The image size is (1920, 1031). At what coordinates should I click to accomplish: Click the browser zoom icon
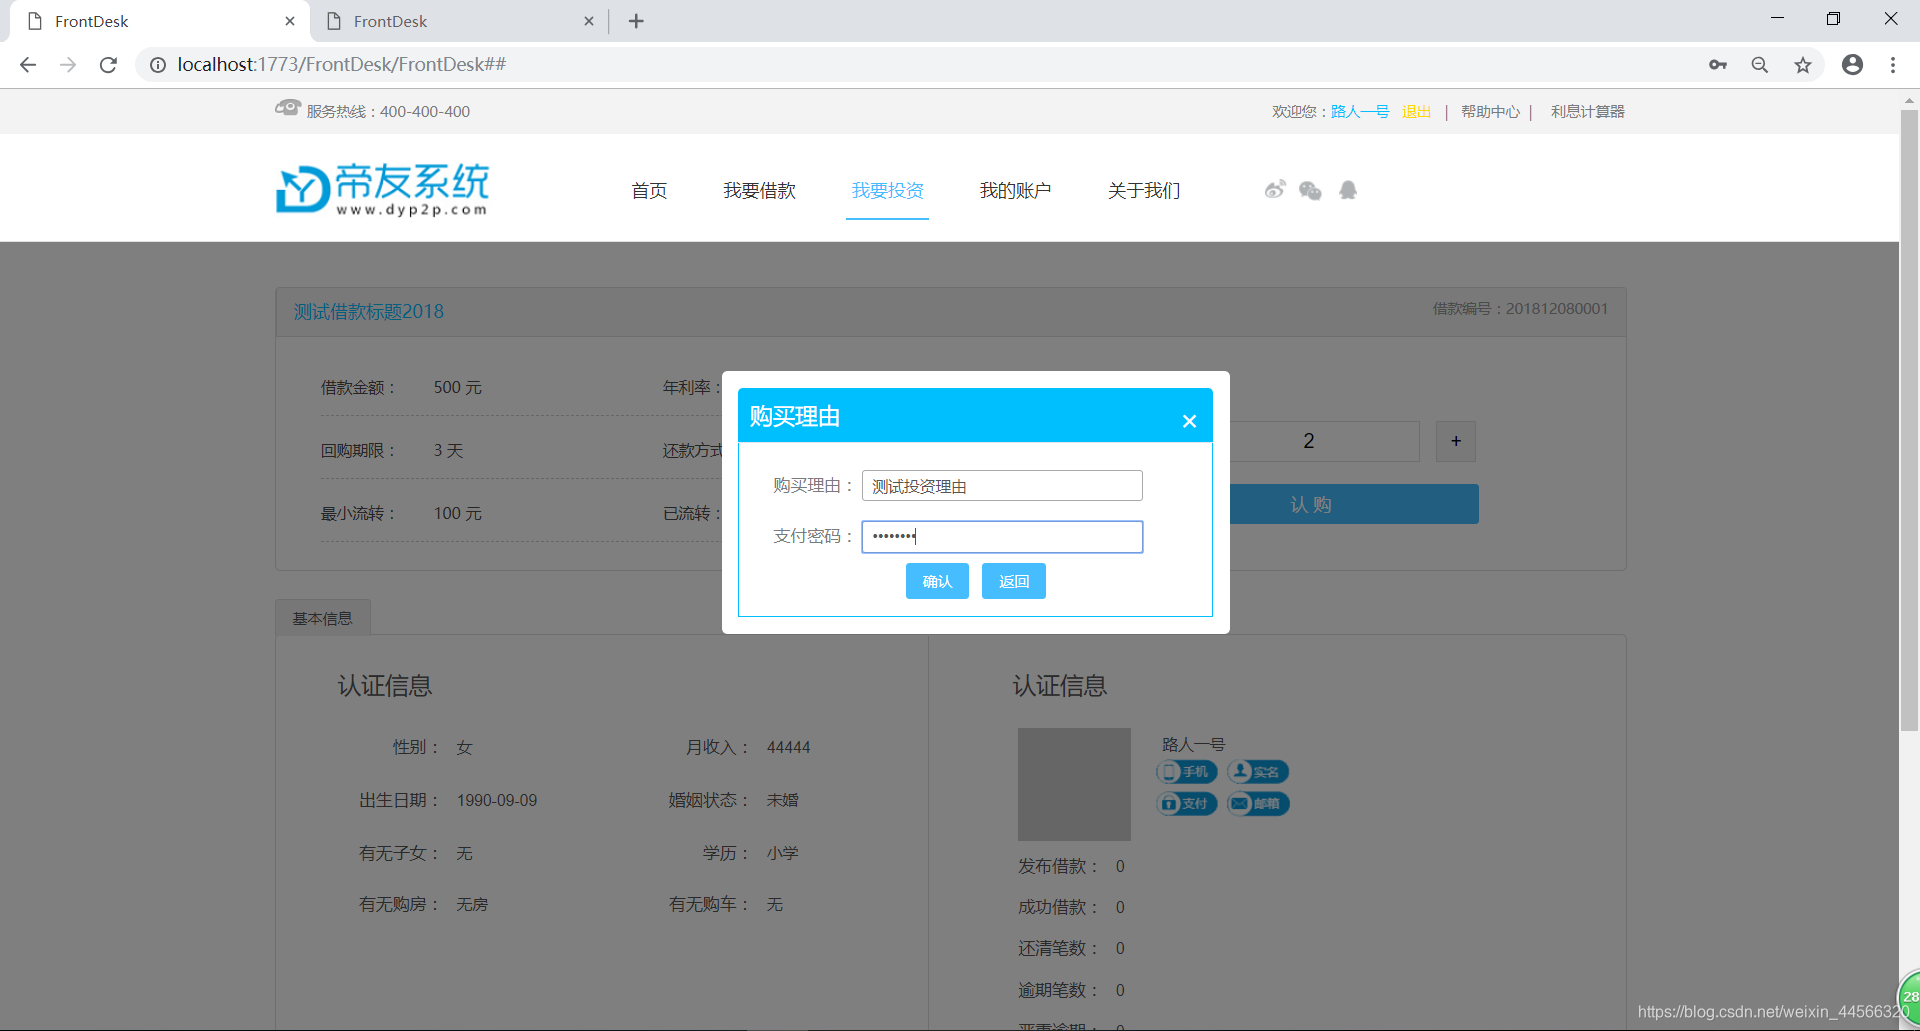(1760, 65)
